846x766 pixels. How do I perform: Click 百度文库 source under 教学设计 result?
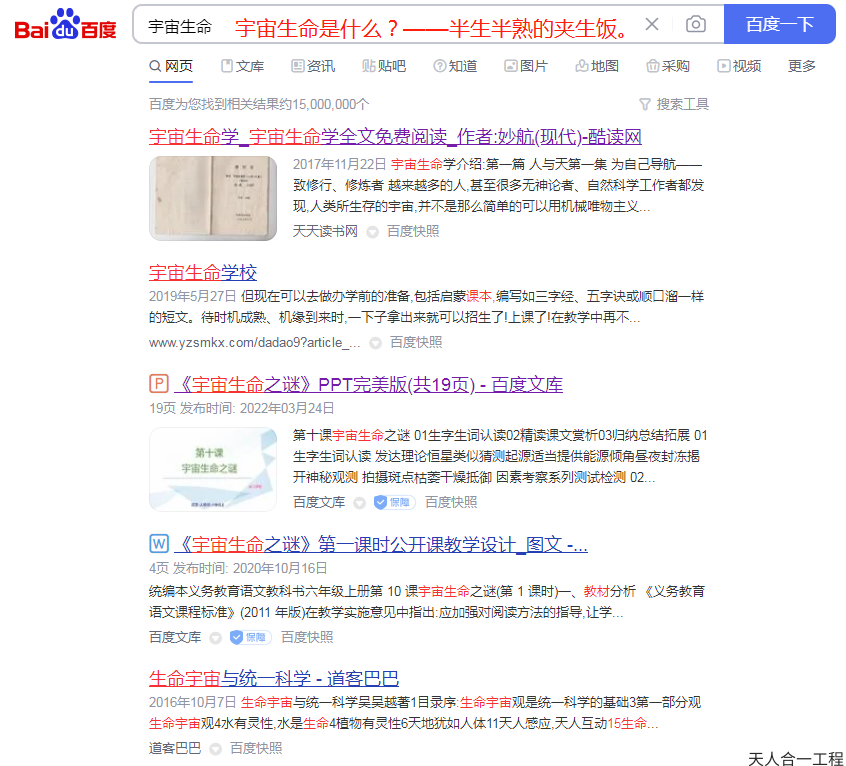tap(175, 637)
